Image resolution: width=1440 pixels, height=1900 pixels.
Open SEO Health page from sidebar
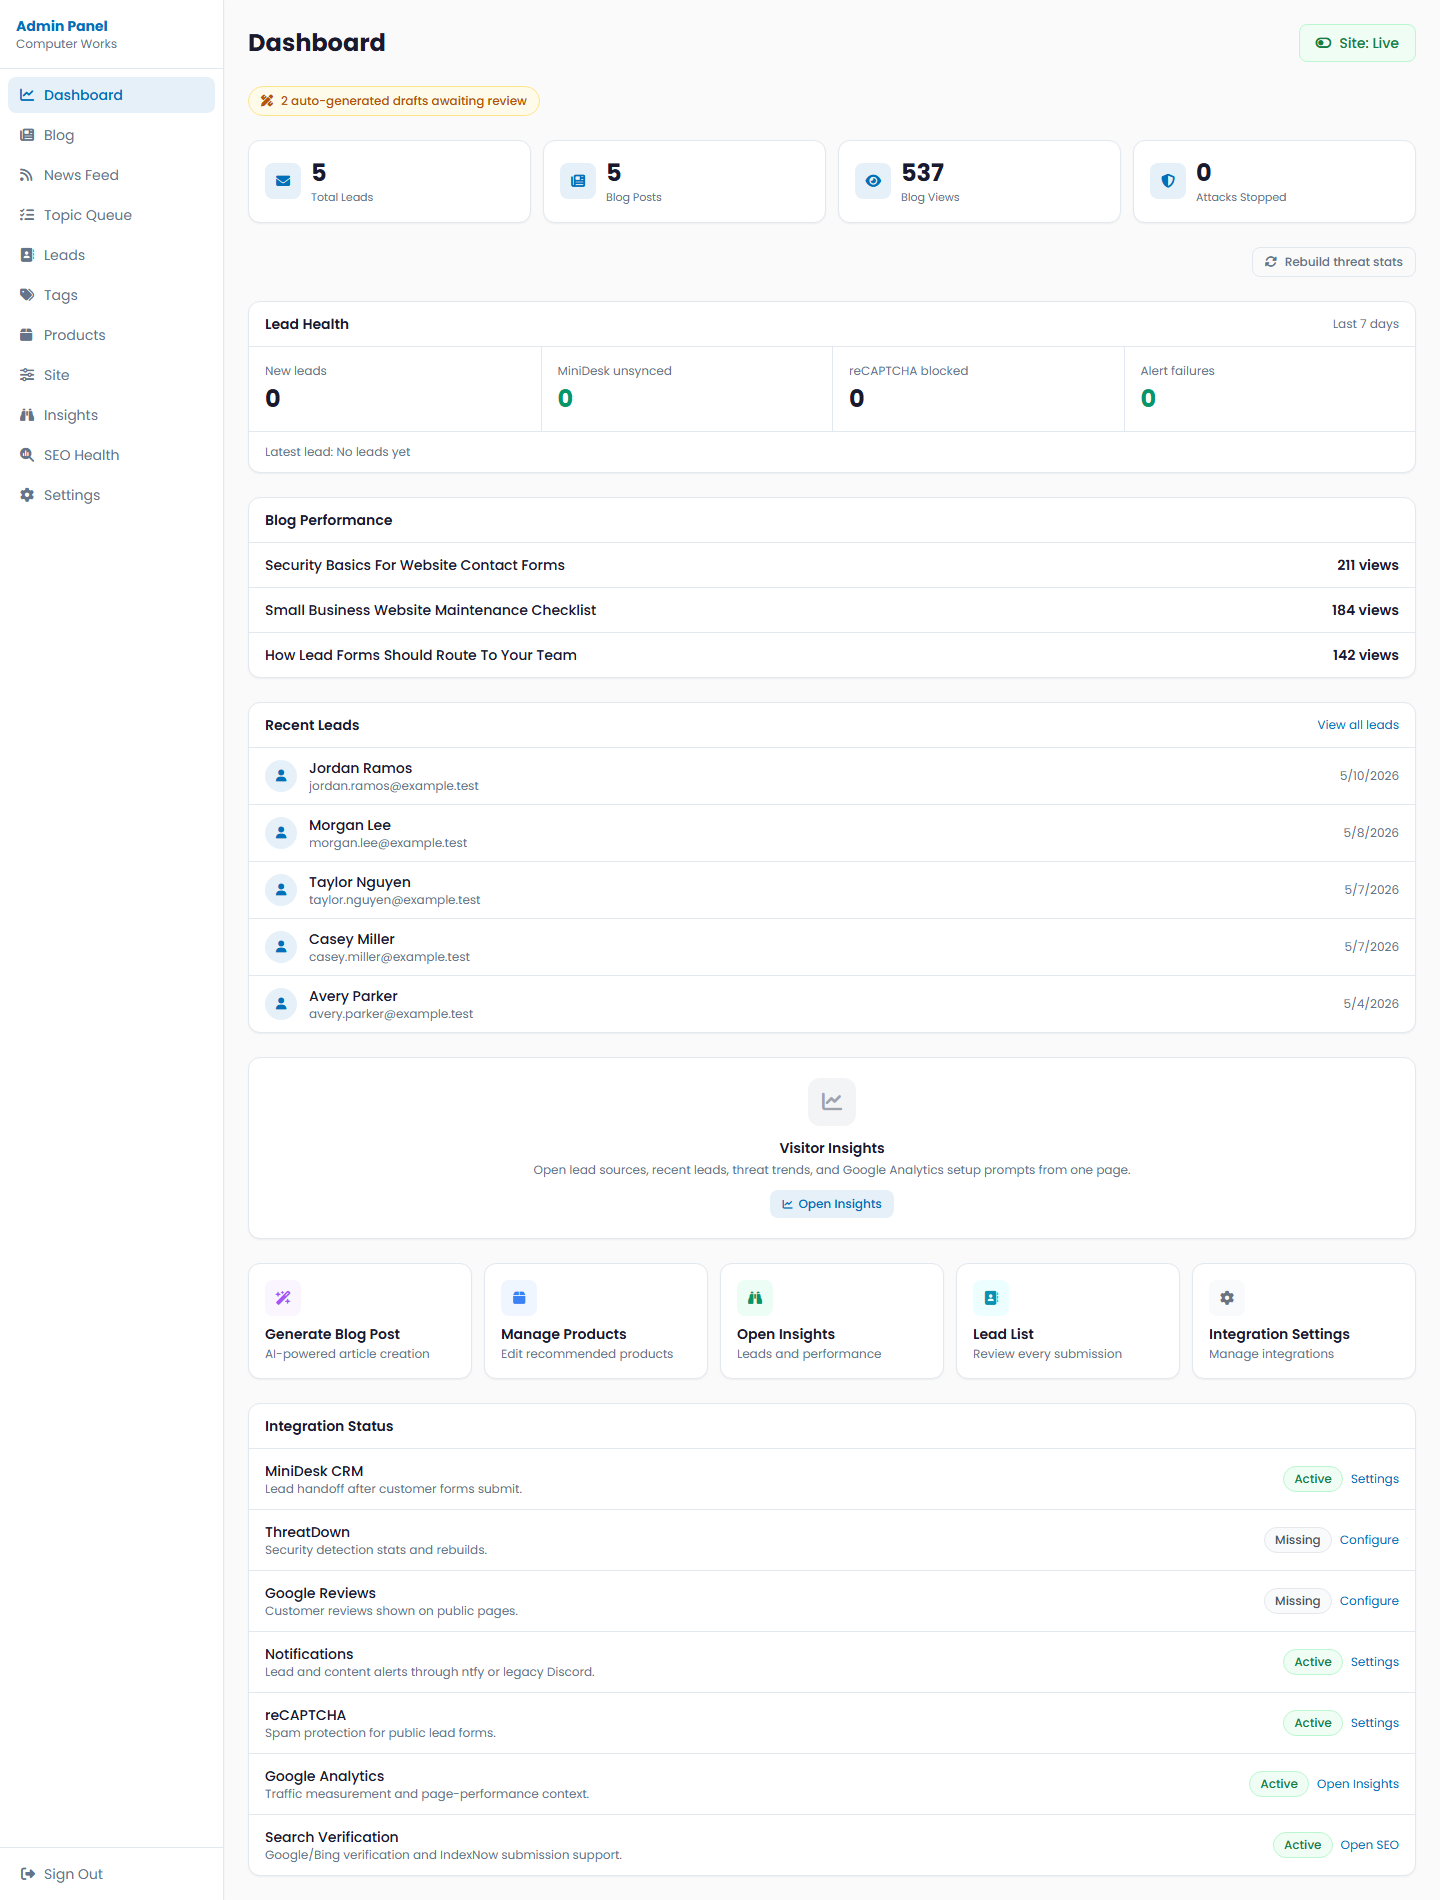point(111,455)
